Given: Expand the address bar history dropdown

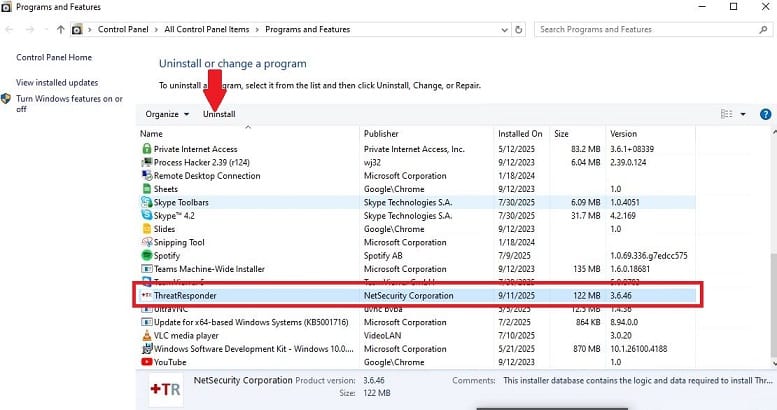Looking at the screenshot, I should (x=502, y=30).
